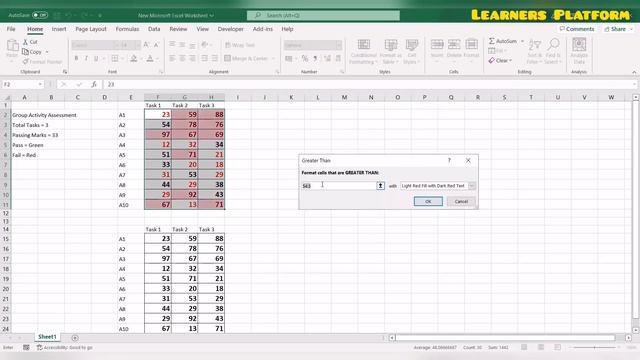Screen dimensions: 640x360
Task: Open the Help tab
Action: tap(287, 29)
